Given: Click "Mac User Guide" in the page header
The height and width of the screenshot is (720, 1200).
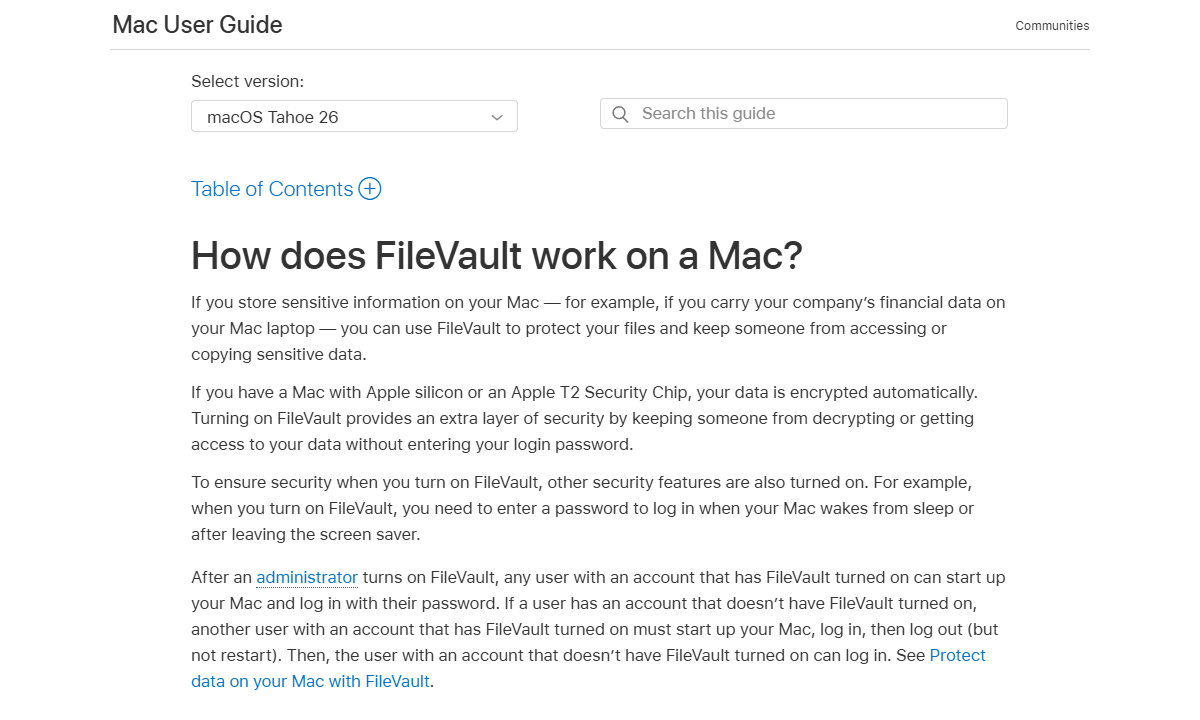Looking at the screenshot, I should click(196, 24).
